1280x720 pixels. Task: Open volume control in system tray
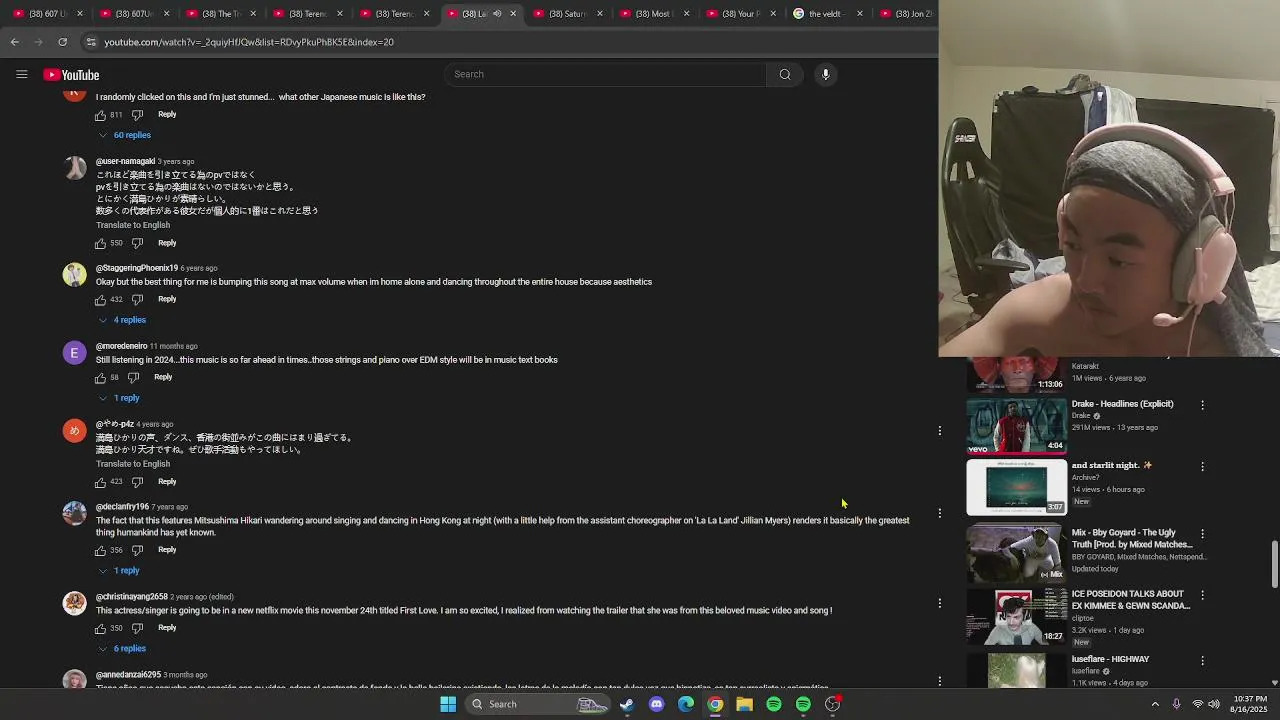1214,704
